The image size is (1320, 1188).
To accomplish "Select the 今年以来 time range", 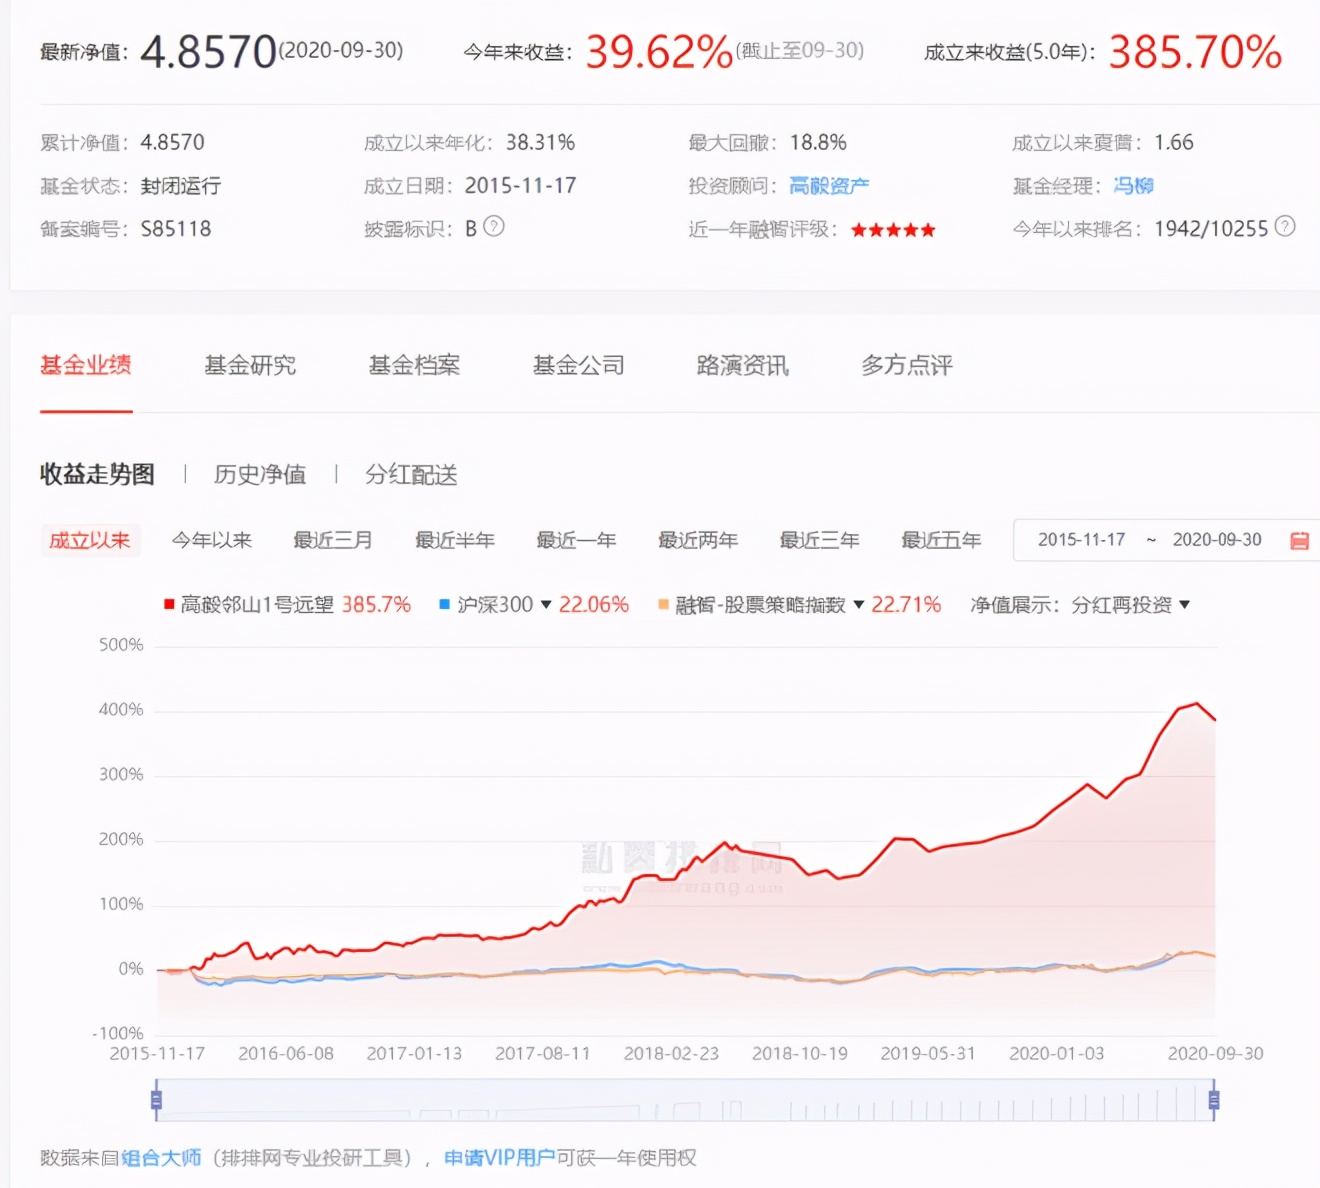I will (x=211, y=540).
